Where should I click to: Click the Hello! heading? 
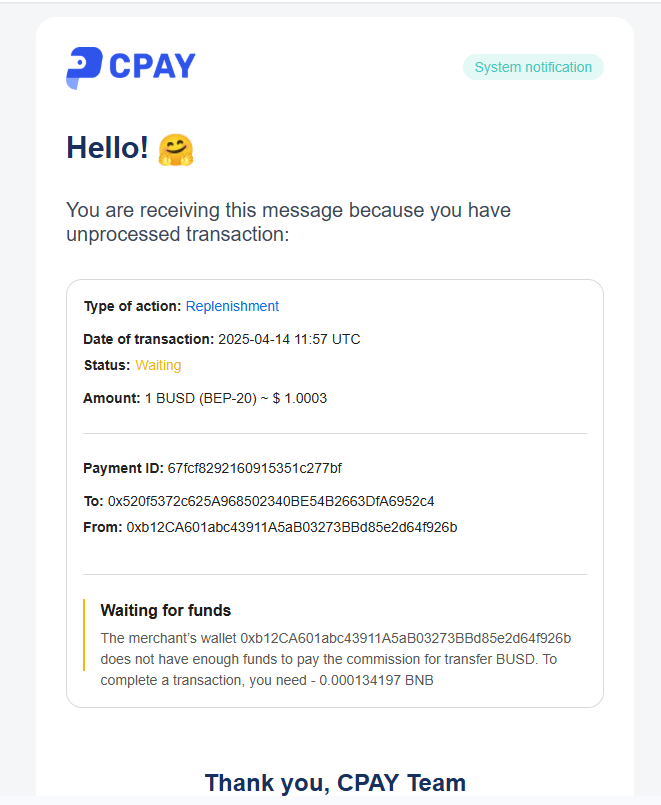click(107, 148)
